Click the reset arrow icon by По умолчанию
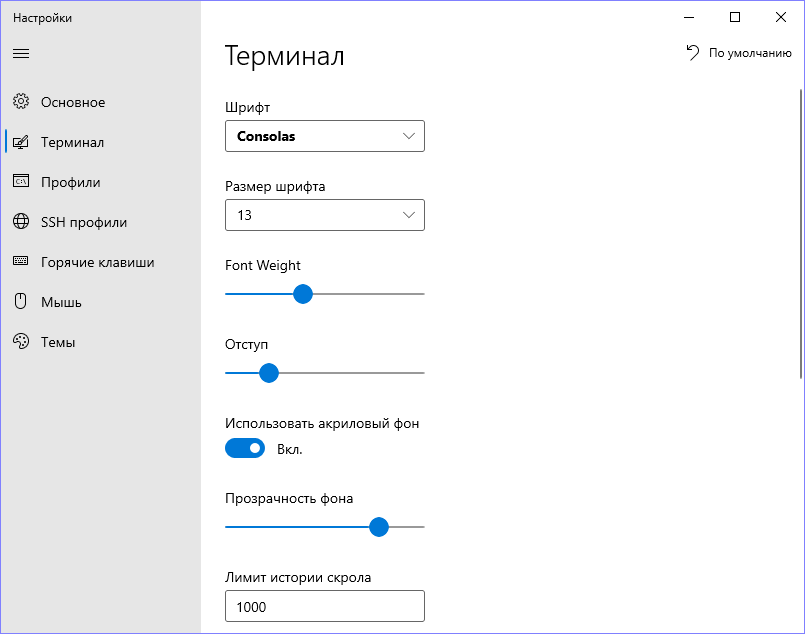Image resolution: width=805 pixels, height=634 pixels. click(693, 53)
